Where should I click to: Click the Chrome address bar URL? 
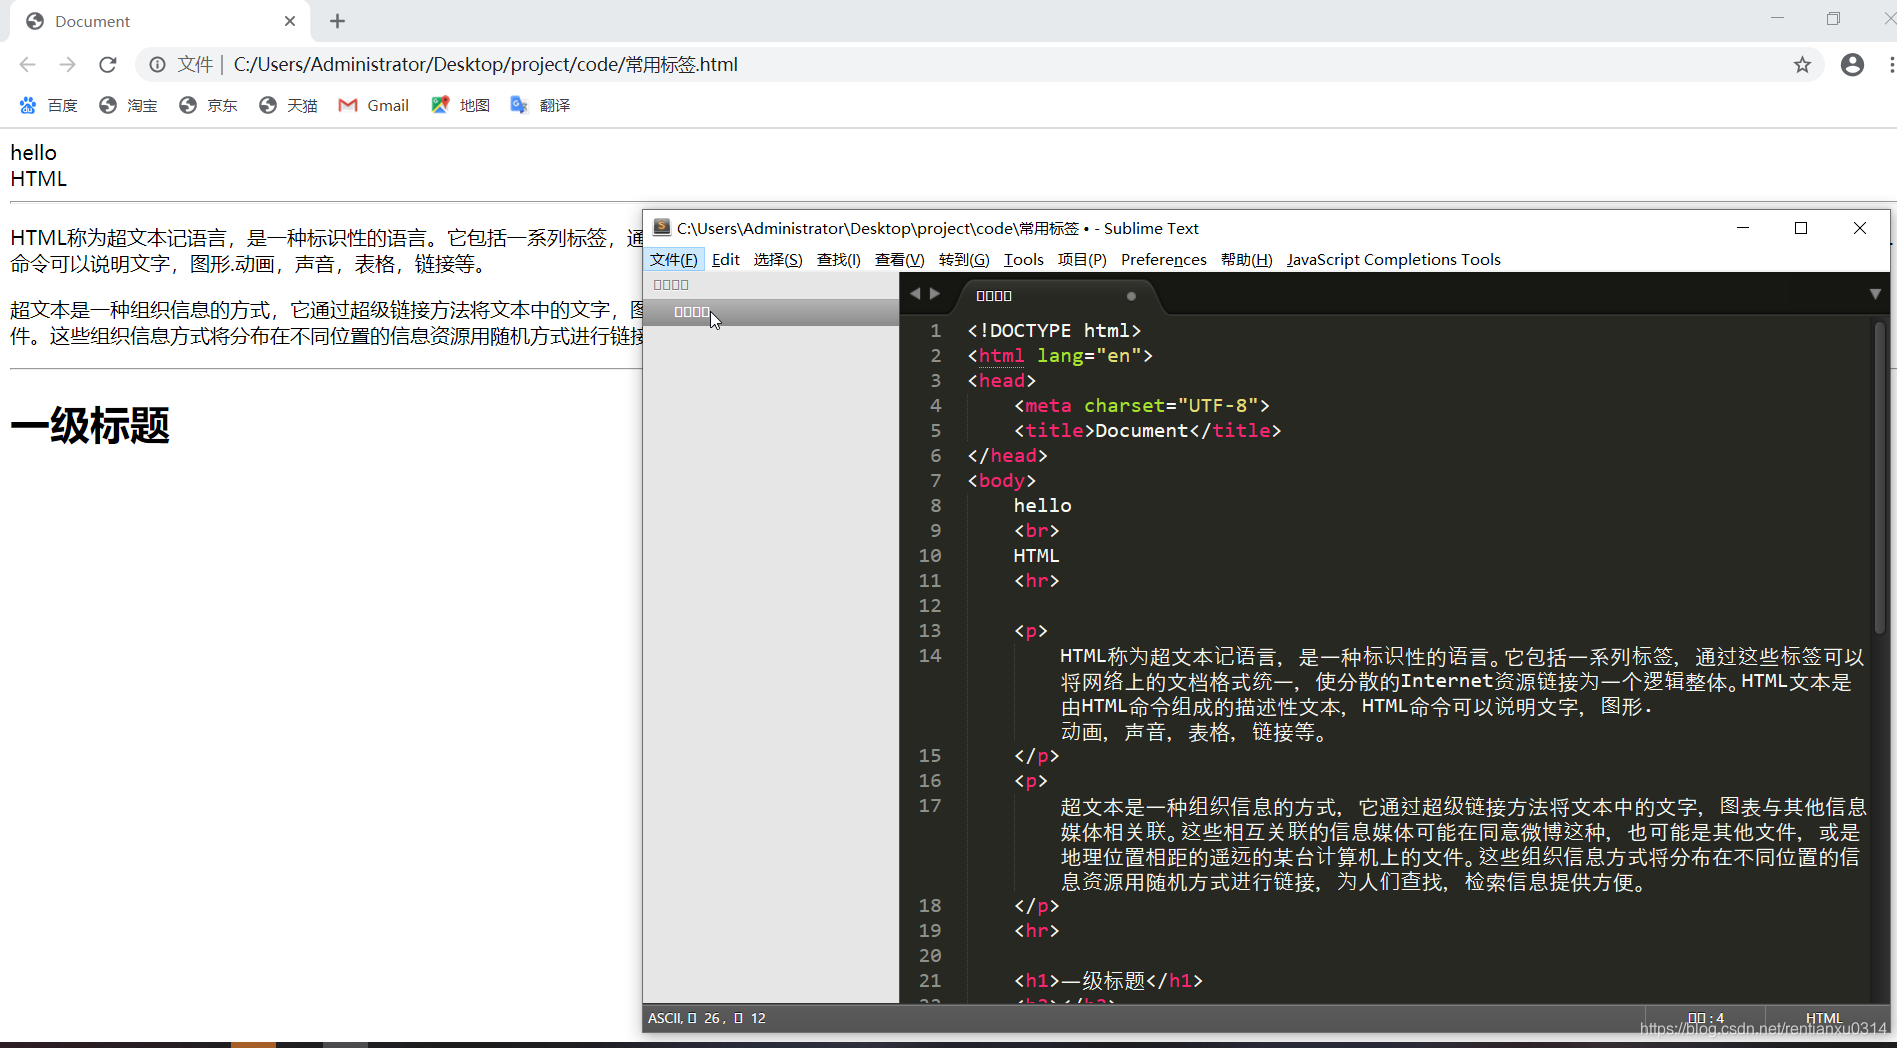pos(486,65)
